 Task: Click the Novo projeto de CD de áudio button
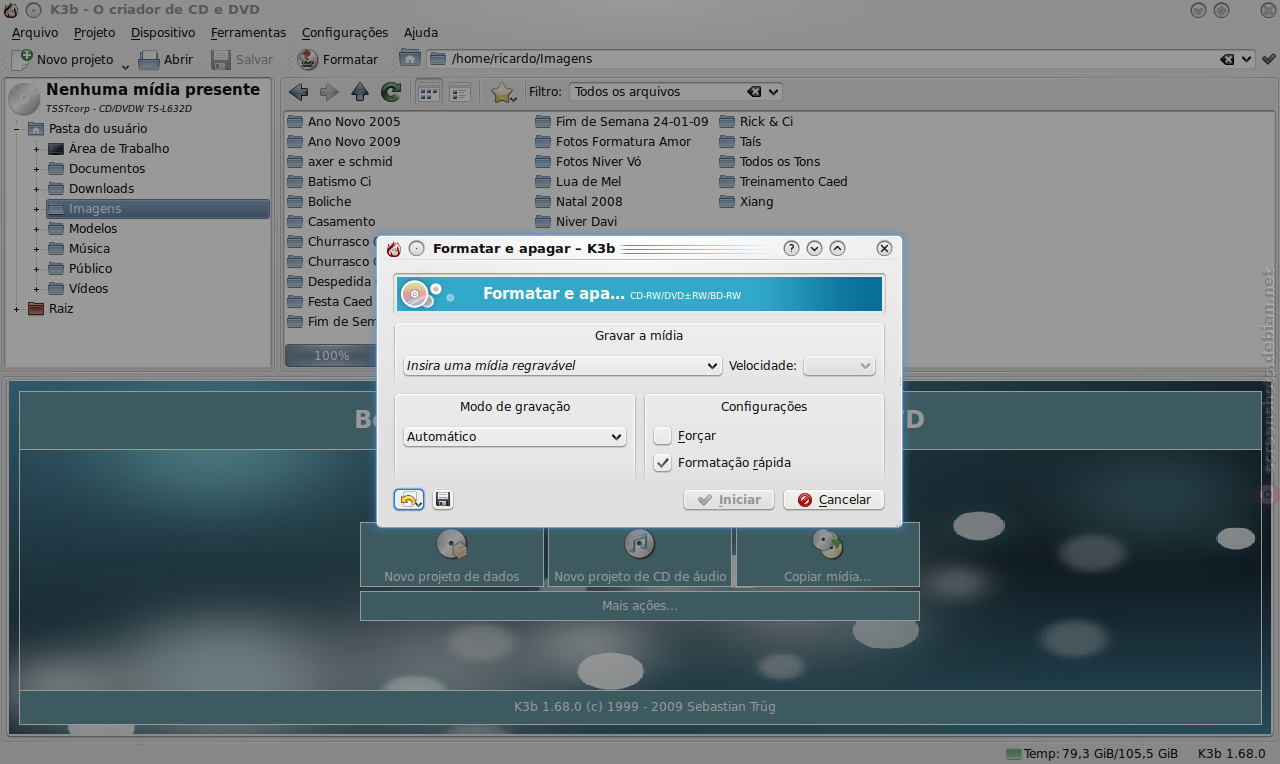click(640, 554)
